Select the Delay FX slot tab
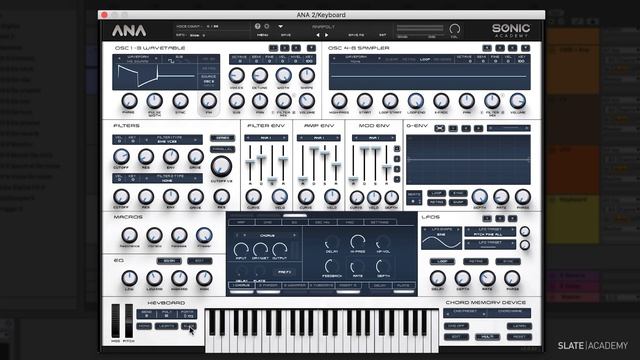Image resolution: width=640 pixels, height=360 pixels. point(380,286)
